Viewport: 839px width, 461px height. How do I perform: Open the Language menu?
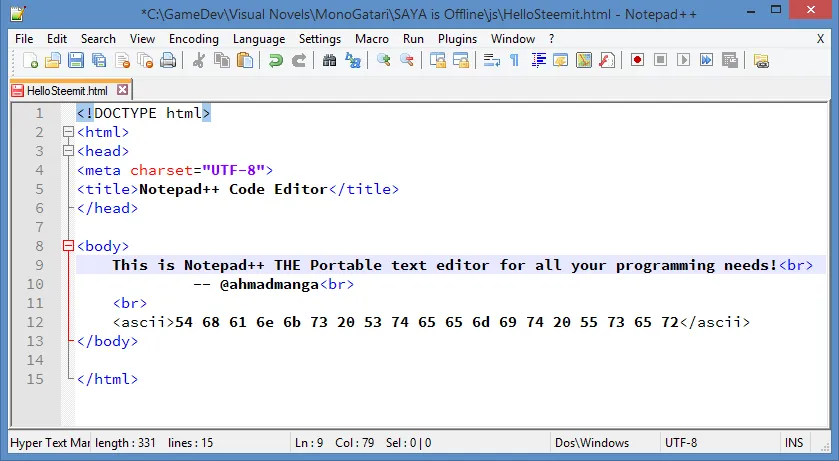259,39
